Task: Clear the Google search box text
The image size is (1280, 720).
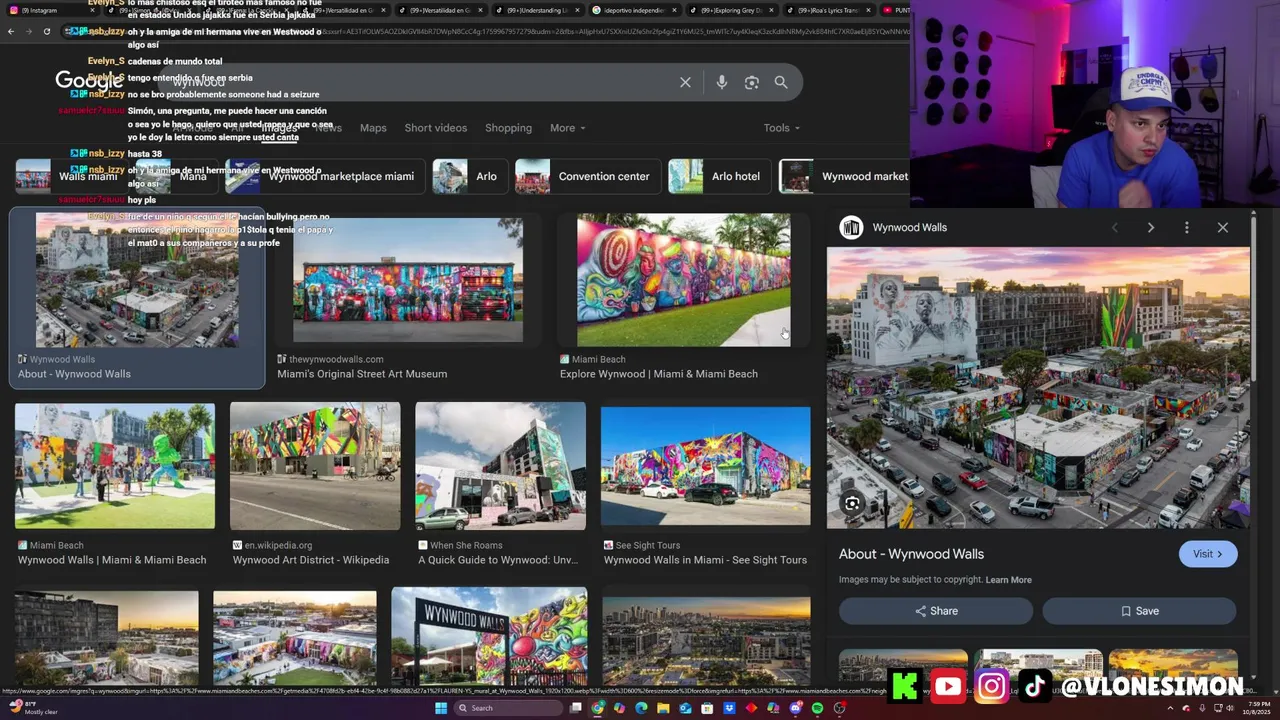Action: click(685, 82)
